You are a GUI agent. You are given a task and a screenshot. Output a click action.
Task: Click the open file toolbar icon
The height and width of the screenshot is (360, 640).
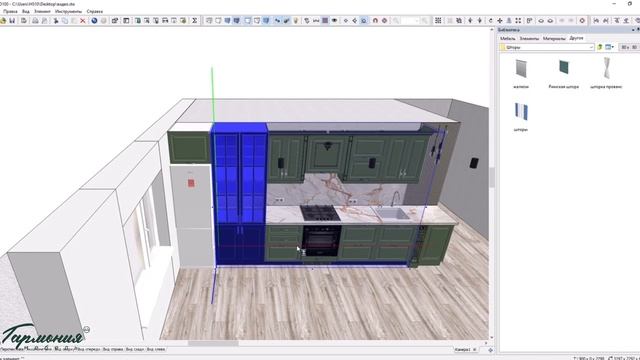point(3,20)
